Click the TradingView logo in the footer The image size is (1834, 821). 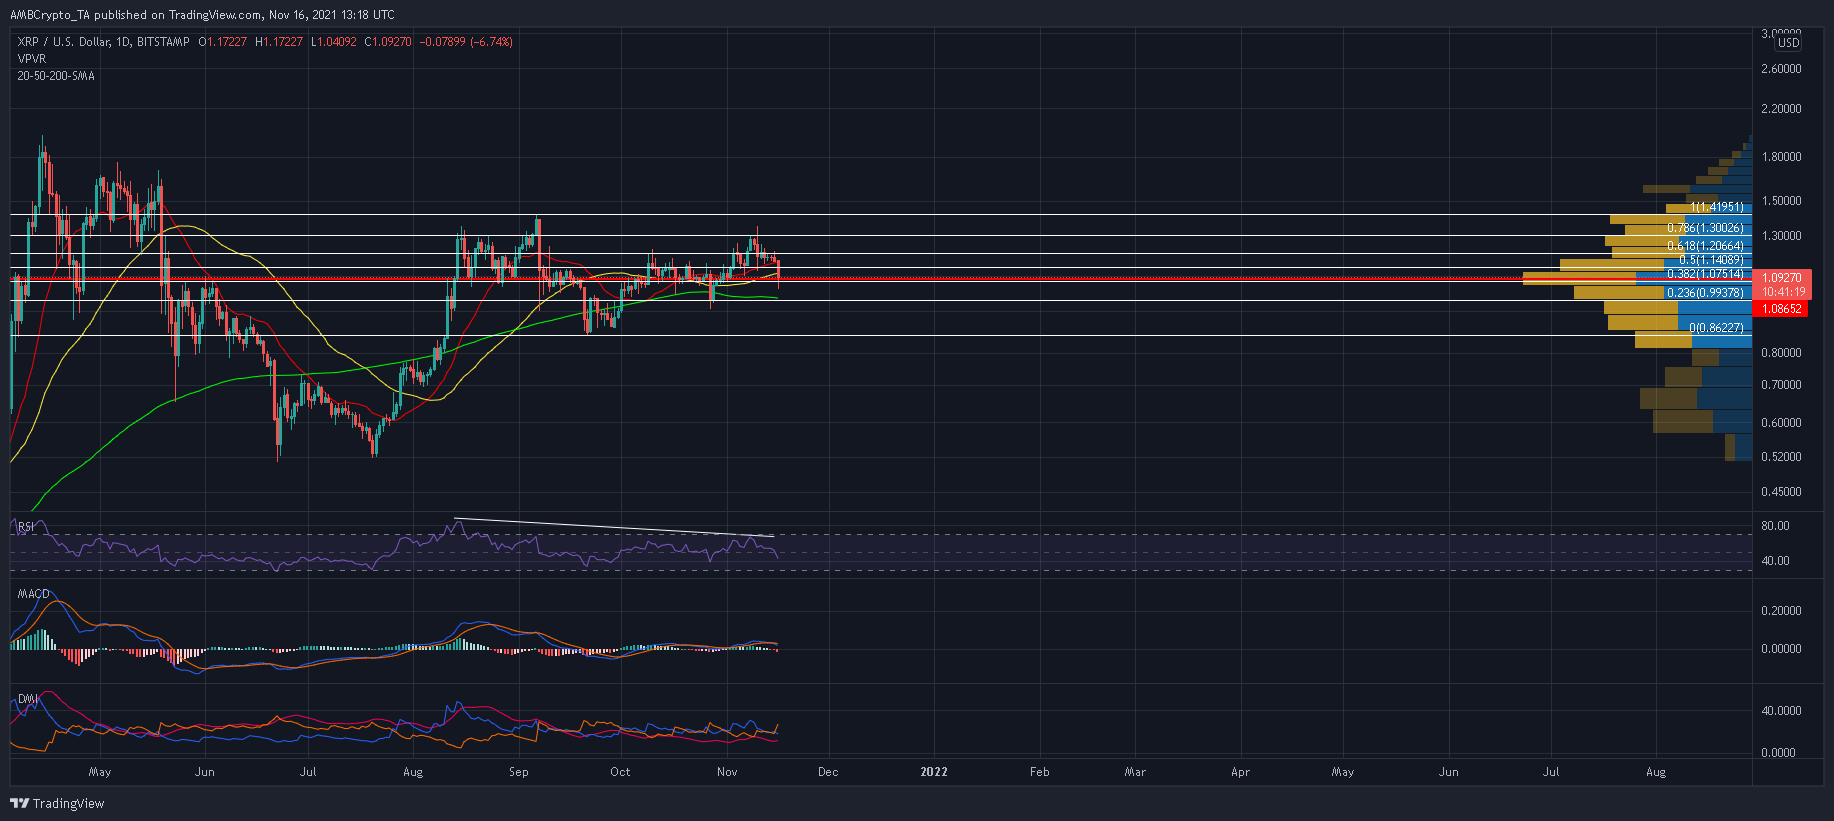57,803
